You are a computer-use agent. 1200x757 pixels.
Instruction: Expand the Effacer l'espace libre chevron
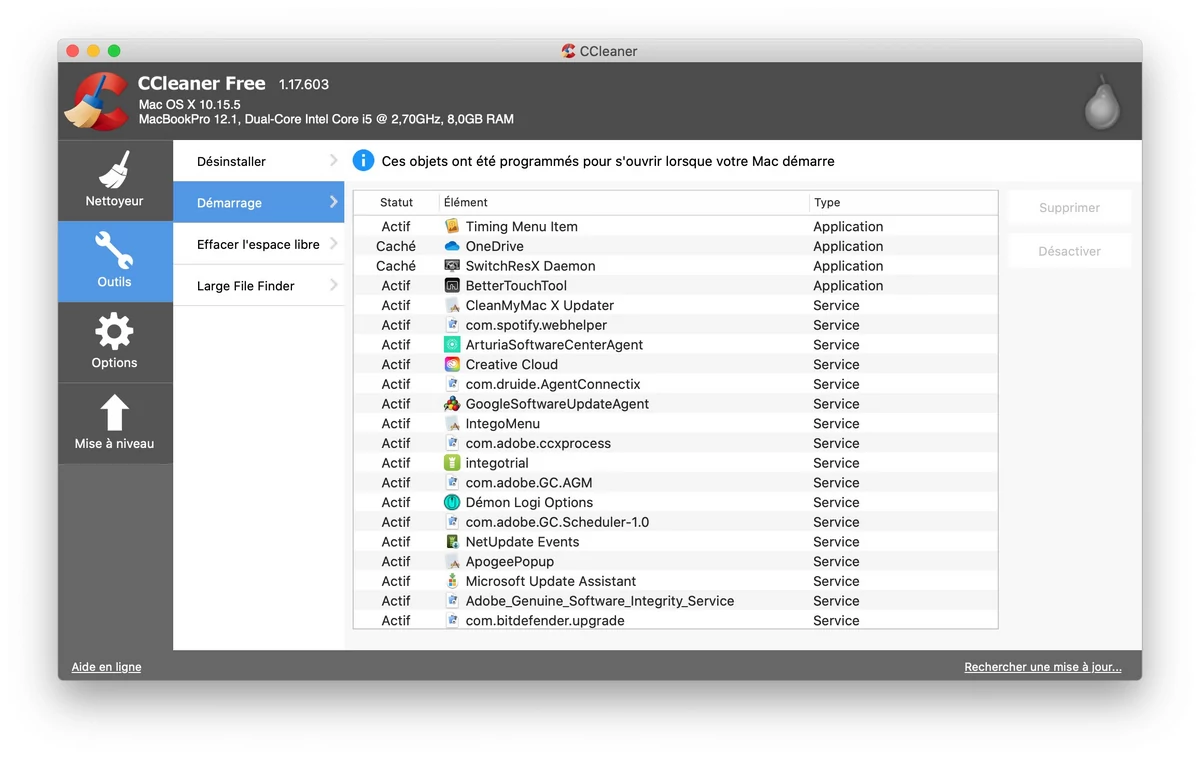[x=334, y=244]
